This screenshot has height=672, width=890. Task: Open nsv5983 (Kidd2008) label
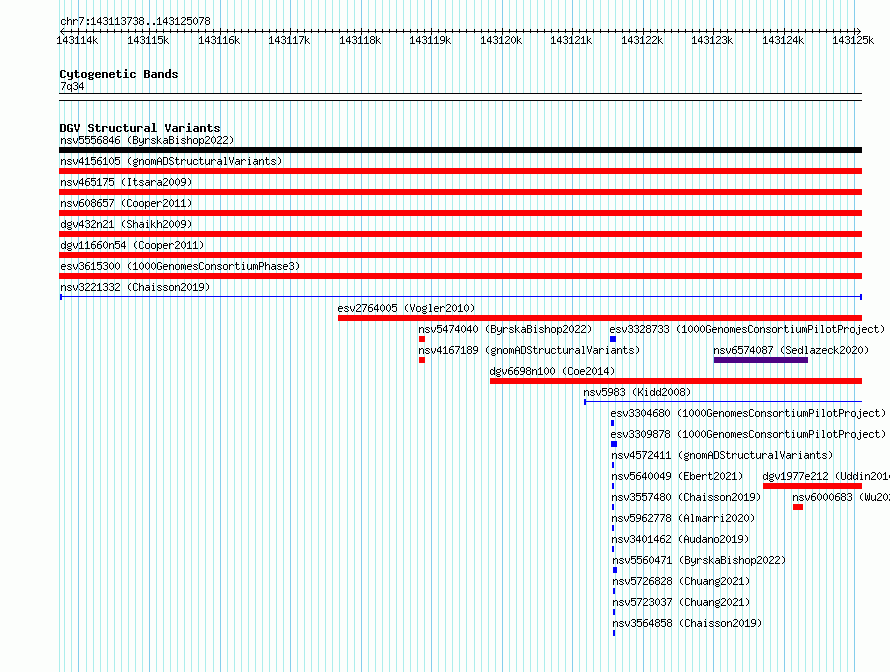(x=637, y=392)
